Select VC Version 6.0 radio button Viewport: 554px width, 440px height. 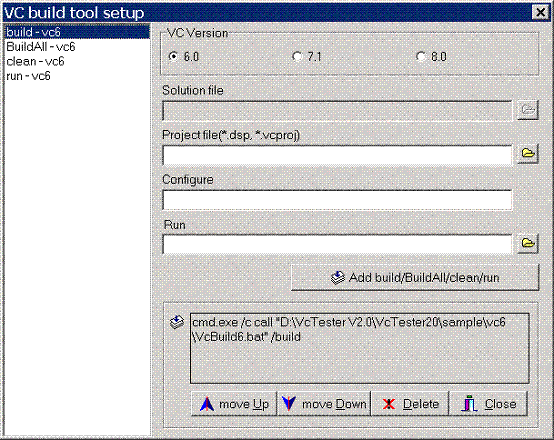[173, 57]
